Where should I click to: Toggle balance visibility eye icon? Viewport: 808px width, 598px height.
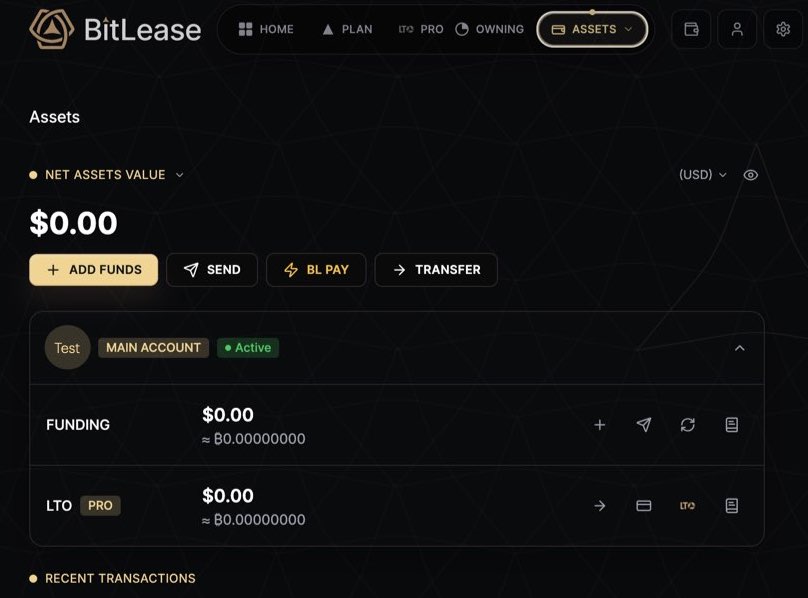click(x=751, y=175)
